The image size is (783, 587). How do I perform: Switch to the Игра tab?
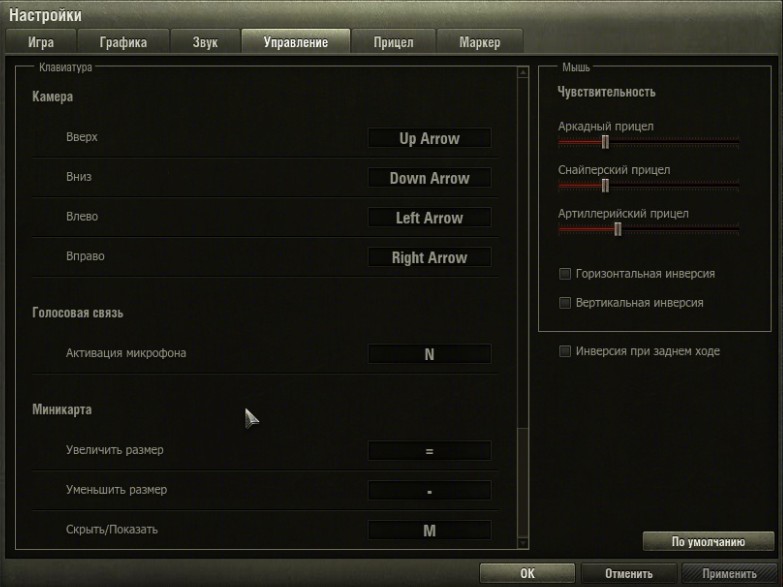pos(41,42)
